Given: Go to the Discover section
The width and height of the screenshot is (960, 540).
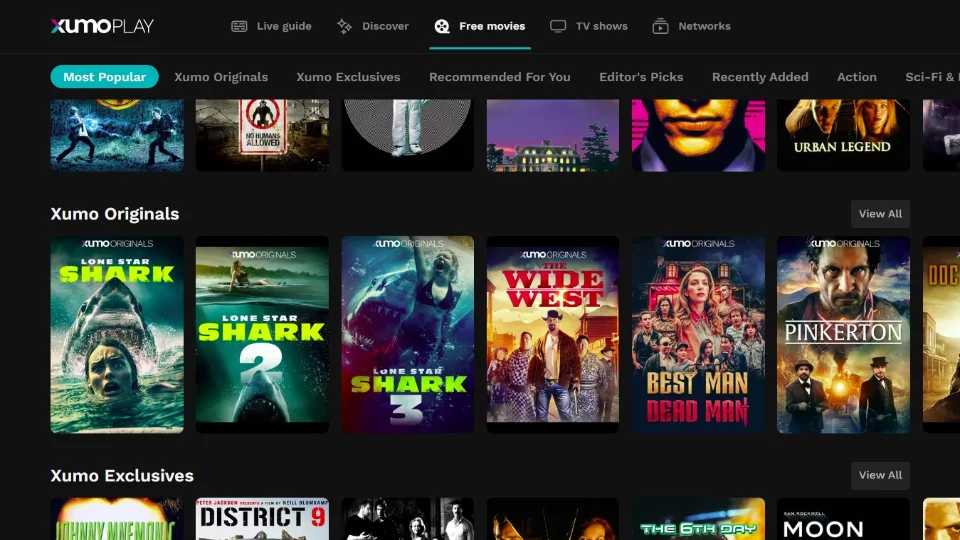Looking at the screenshot, I should coord(372,26).
